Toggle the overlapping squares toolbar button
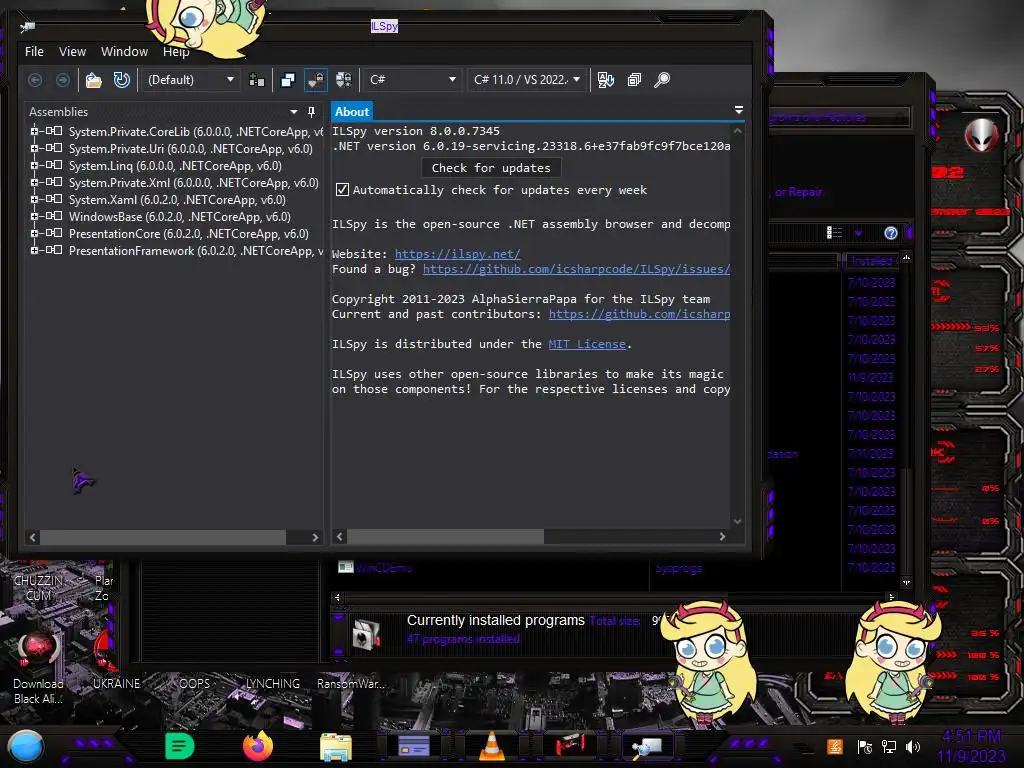Viewport: 1024px width, 768px height. tap(287, 80)
